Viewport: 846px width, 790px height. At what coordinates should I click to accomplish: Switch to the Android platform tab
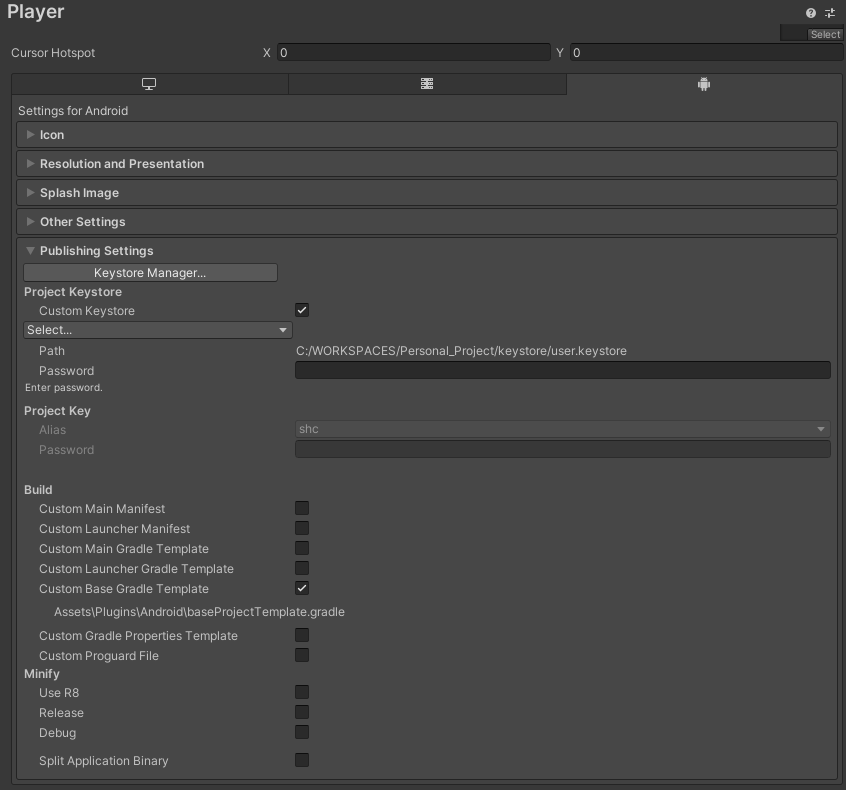tap(704, 84)
